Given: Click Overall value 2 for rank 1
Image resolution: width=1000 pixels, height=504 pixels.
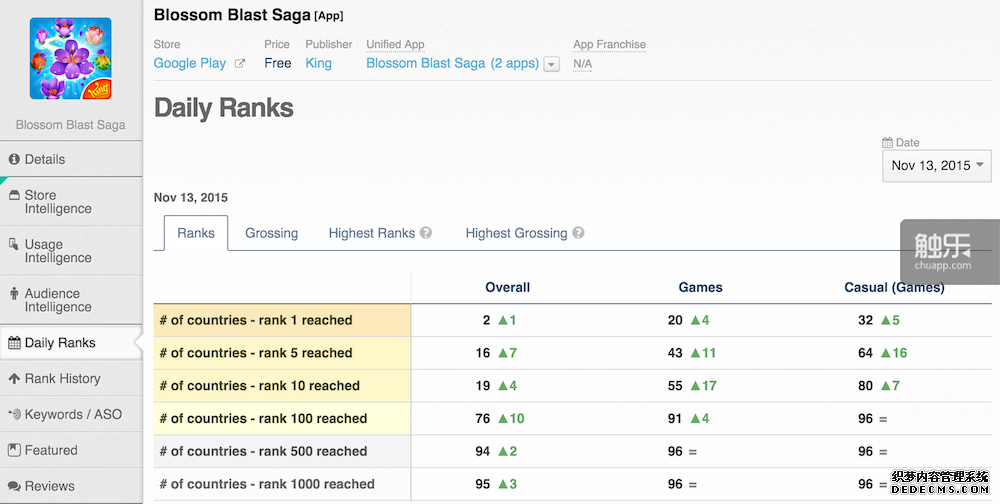Looking at the screenshot, I should coord(487,320).
